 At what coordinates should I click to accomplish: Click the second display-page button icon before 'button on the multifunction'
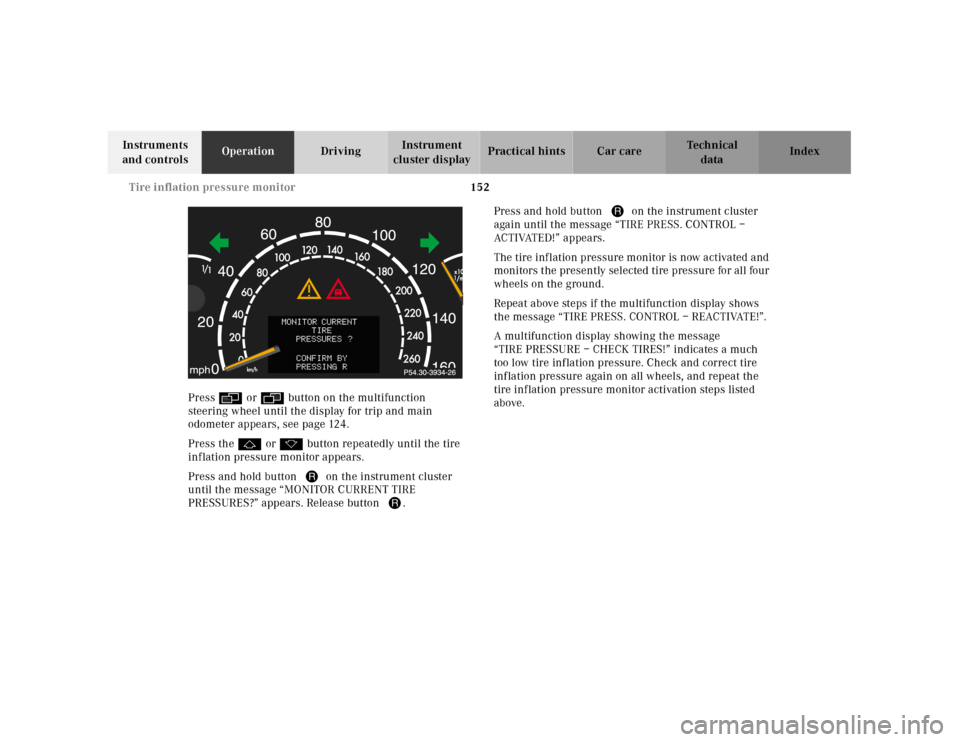(272, 398)
